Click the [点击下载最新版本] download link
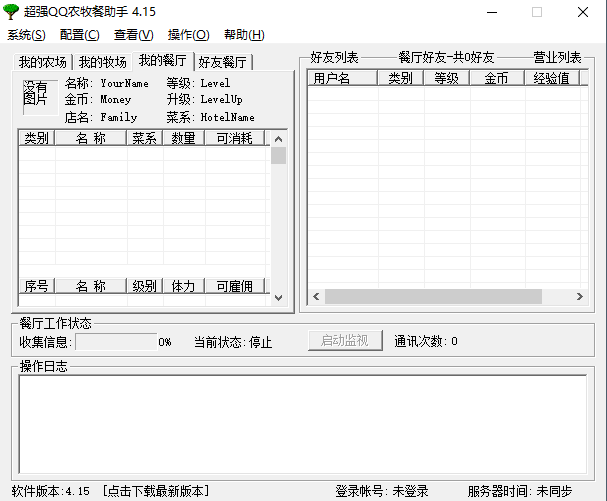The width and height of the screenshot is (607, 501). click(x=156, y=491)
